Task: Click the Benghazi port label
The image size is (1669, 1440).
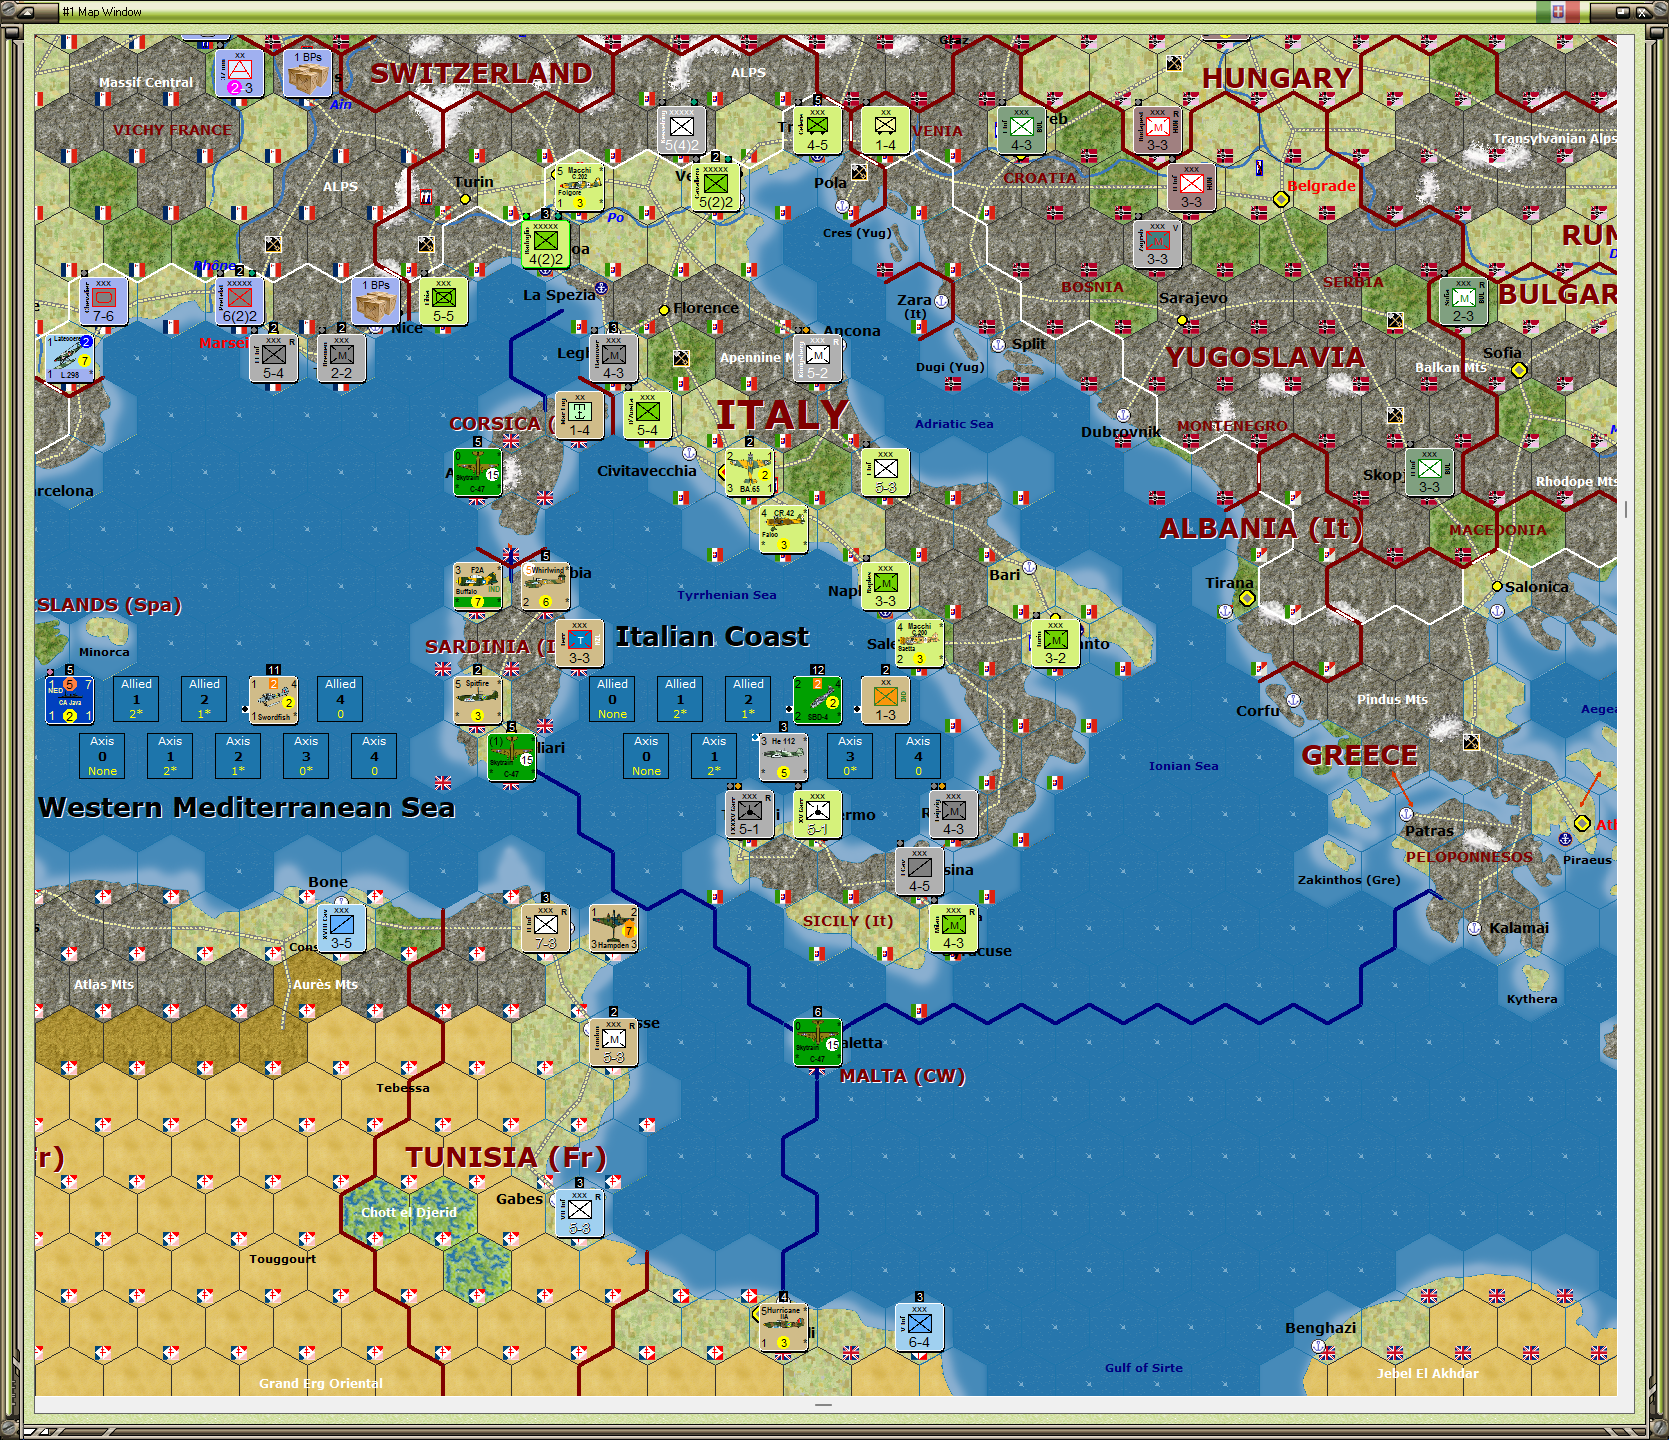Action: tap(1320, 1328)
